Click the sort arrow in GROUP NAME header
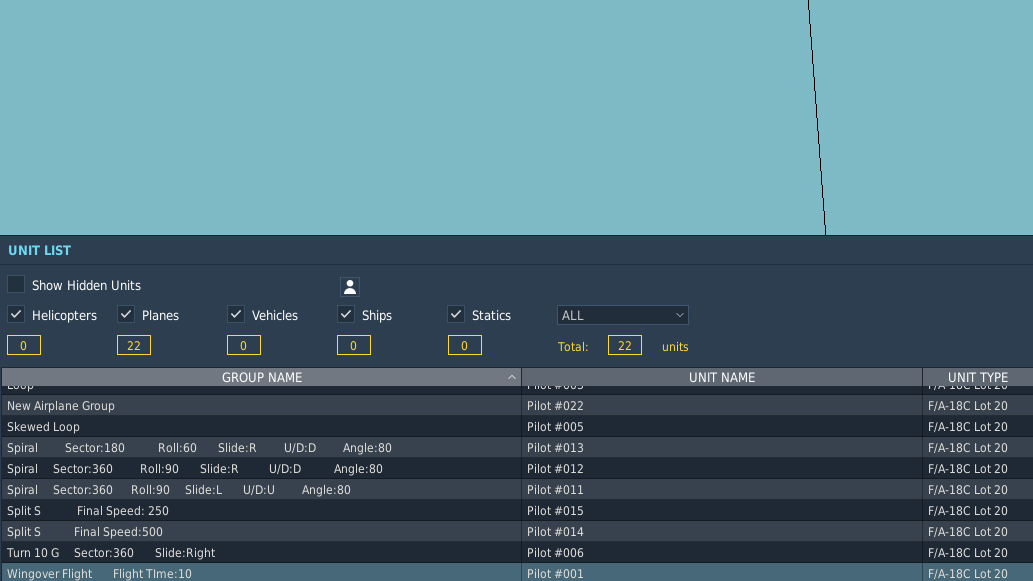Image resolution: width=1033 pixels, height=581 pixels. [512, 378]
